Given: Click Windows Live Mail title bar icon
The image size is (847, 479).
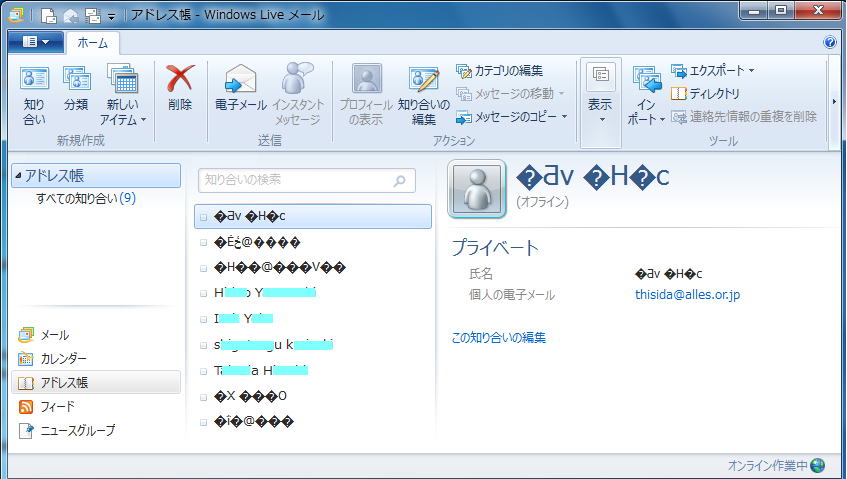Looking at the screenshot, I should point(16,15).
